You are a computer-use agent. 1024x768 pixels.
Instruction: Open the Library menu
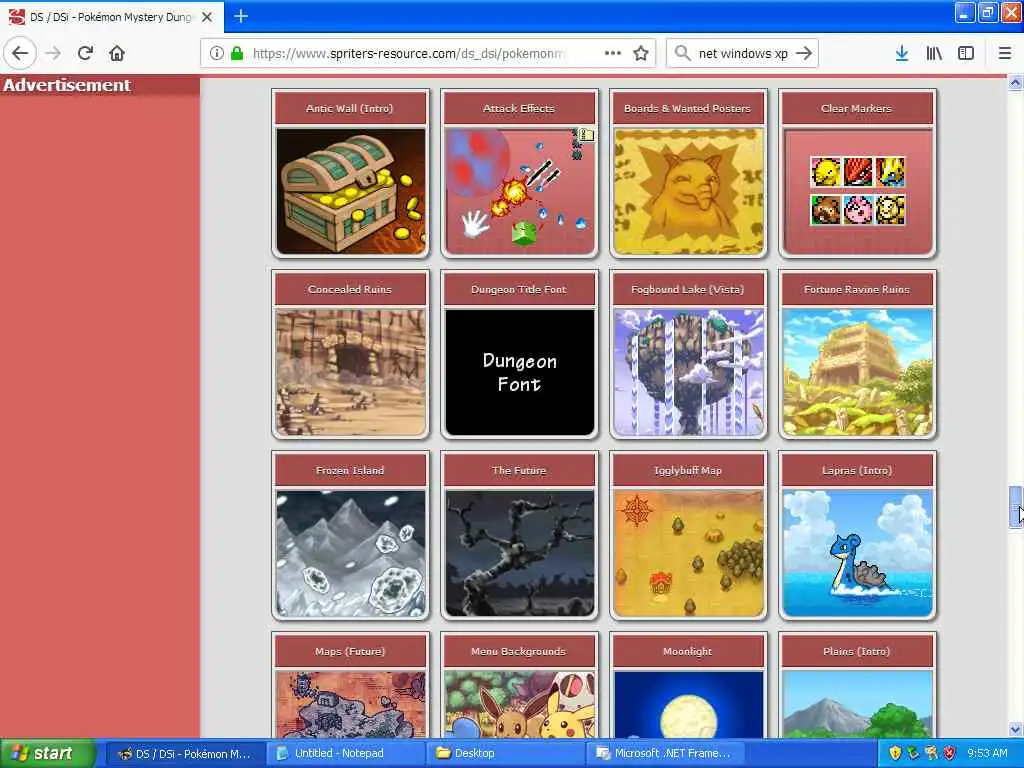click(x=934, y=54)
